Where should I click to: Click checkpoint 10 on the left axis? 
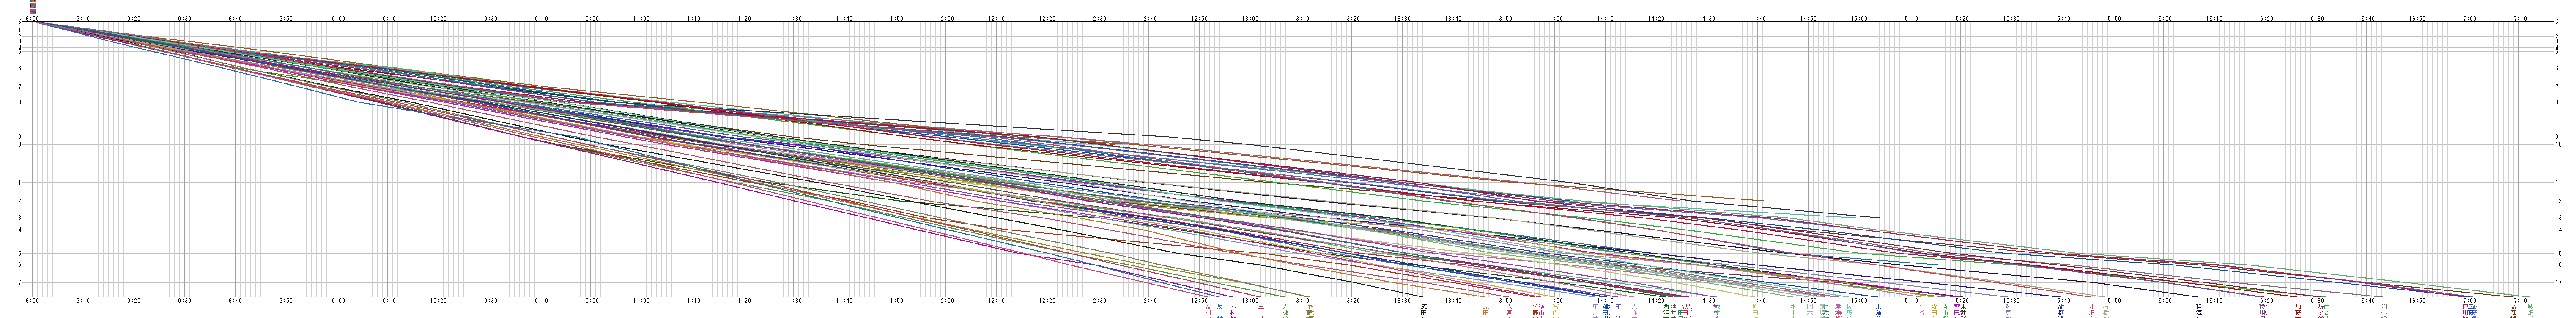coord(19,144)
